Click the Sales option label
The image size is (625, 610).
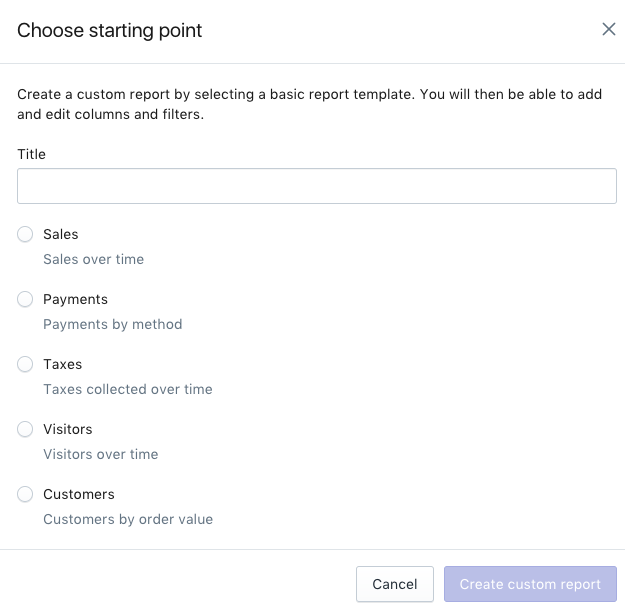click(61, 234)
